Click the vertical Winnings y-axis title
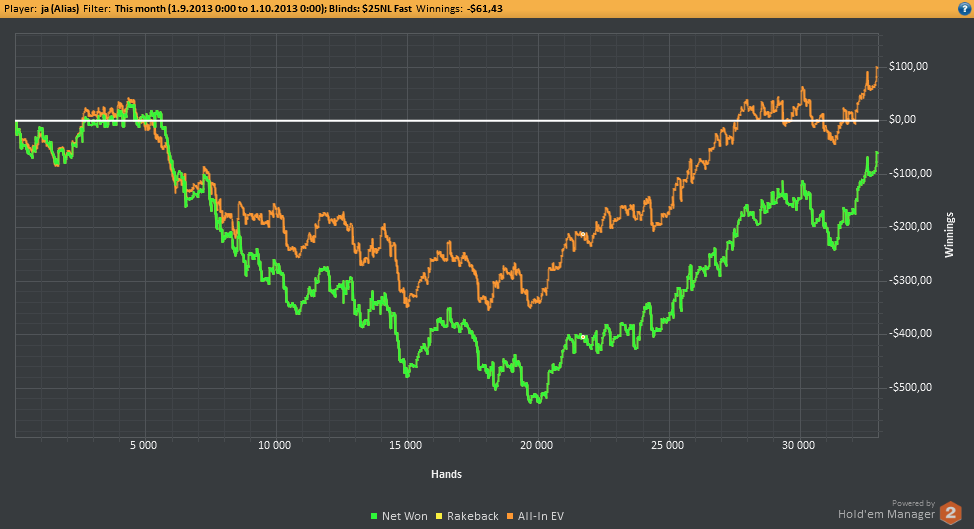 pos(950,234)
